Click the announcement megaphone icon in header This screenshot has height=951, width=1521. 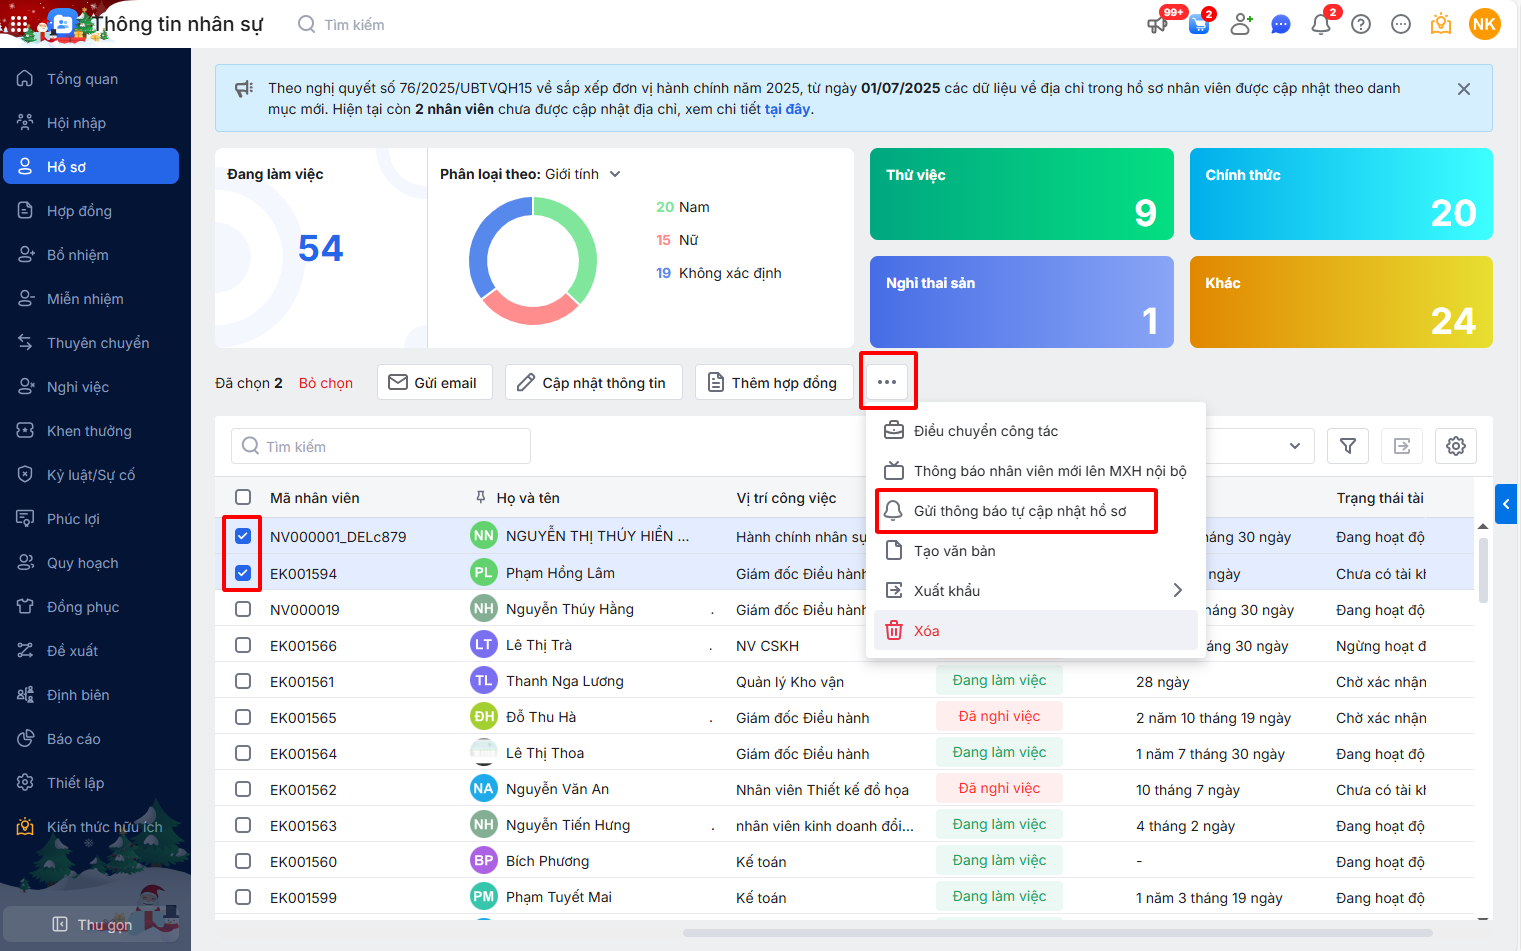(x=1157, y=24)
